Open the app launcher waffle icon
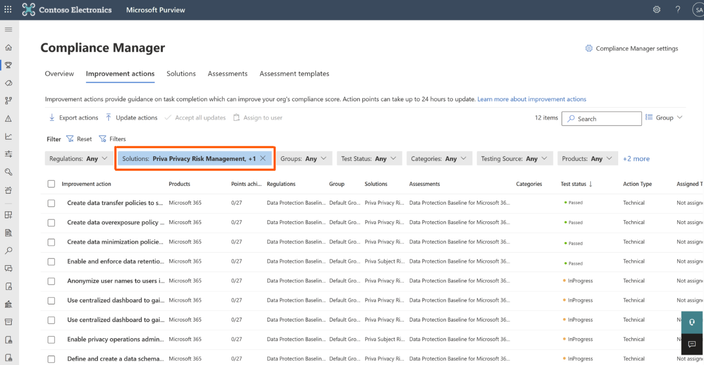This screenshot has height=365, width=704. point(8,9)
